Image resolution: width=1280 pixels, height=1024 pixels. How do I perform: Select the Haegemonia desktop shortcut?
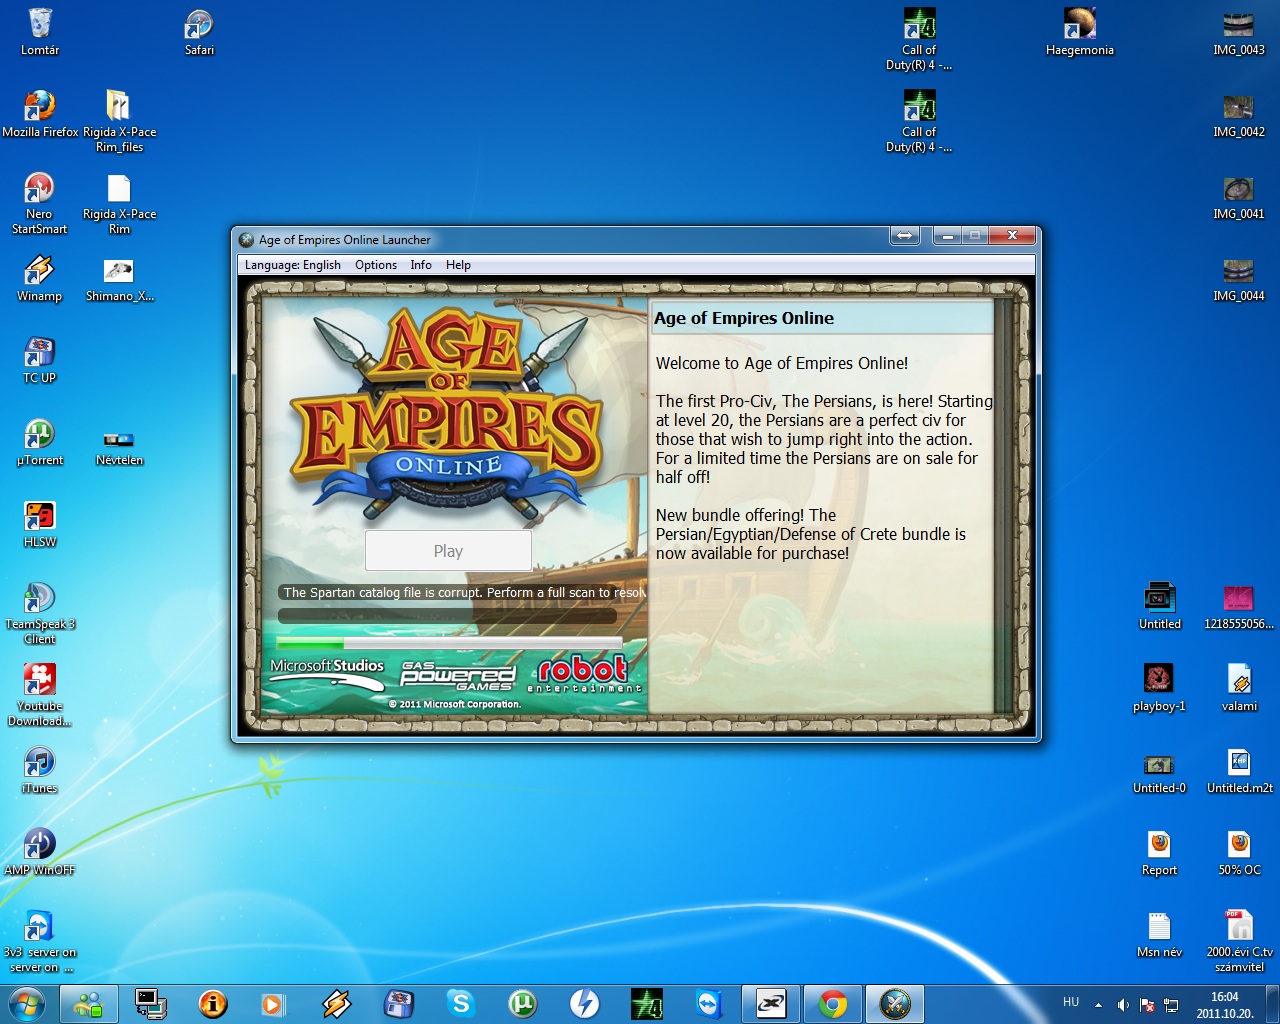[1079, 31]
